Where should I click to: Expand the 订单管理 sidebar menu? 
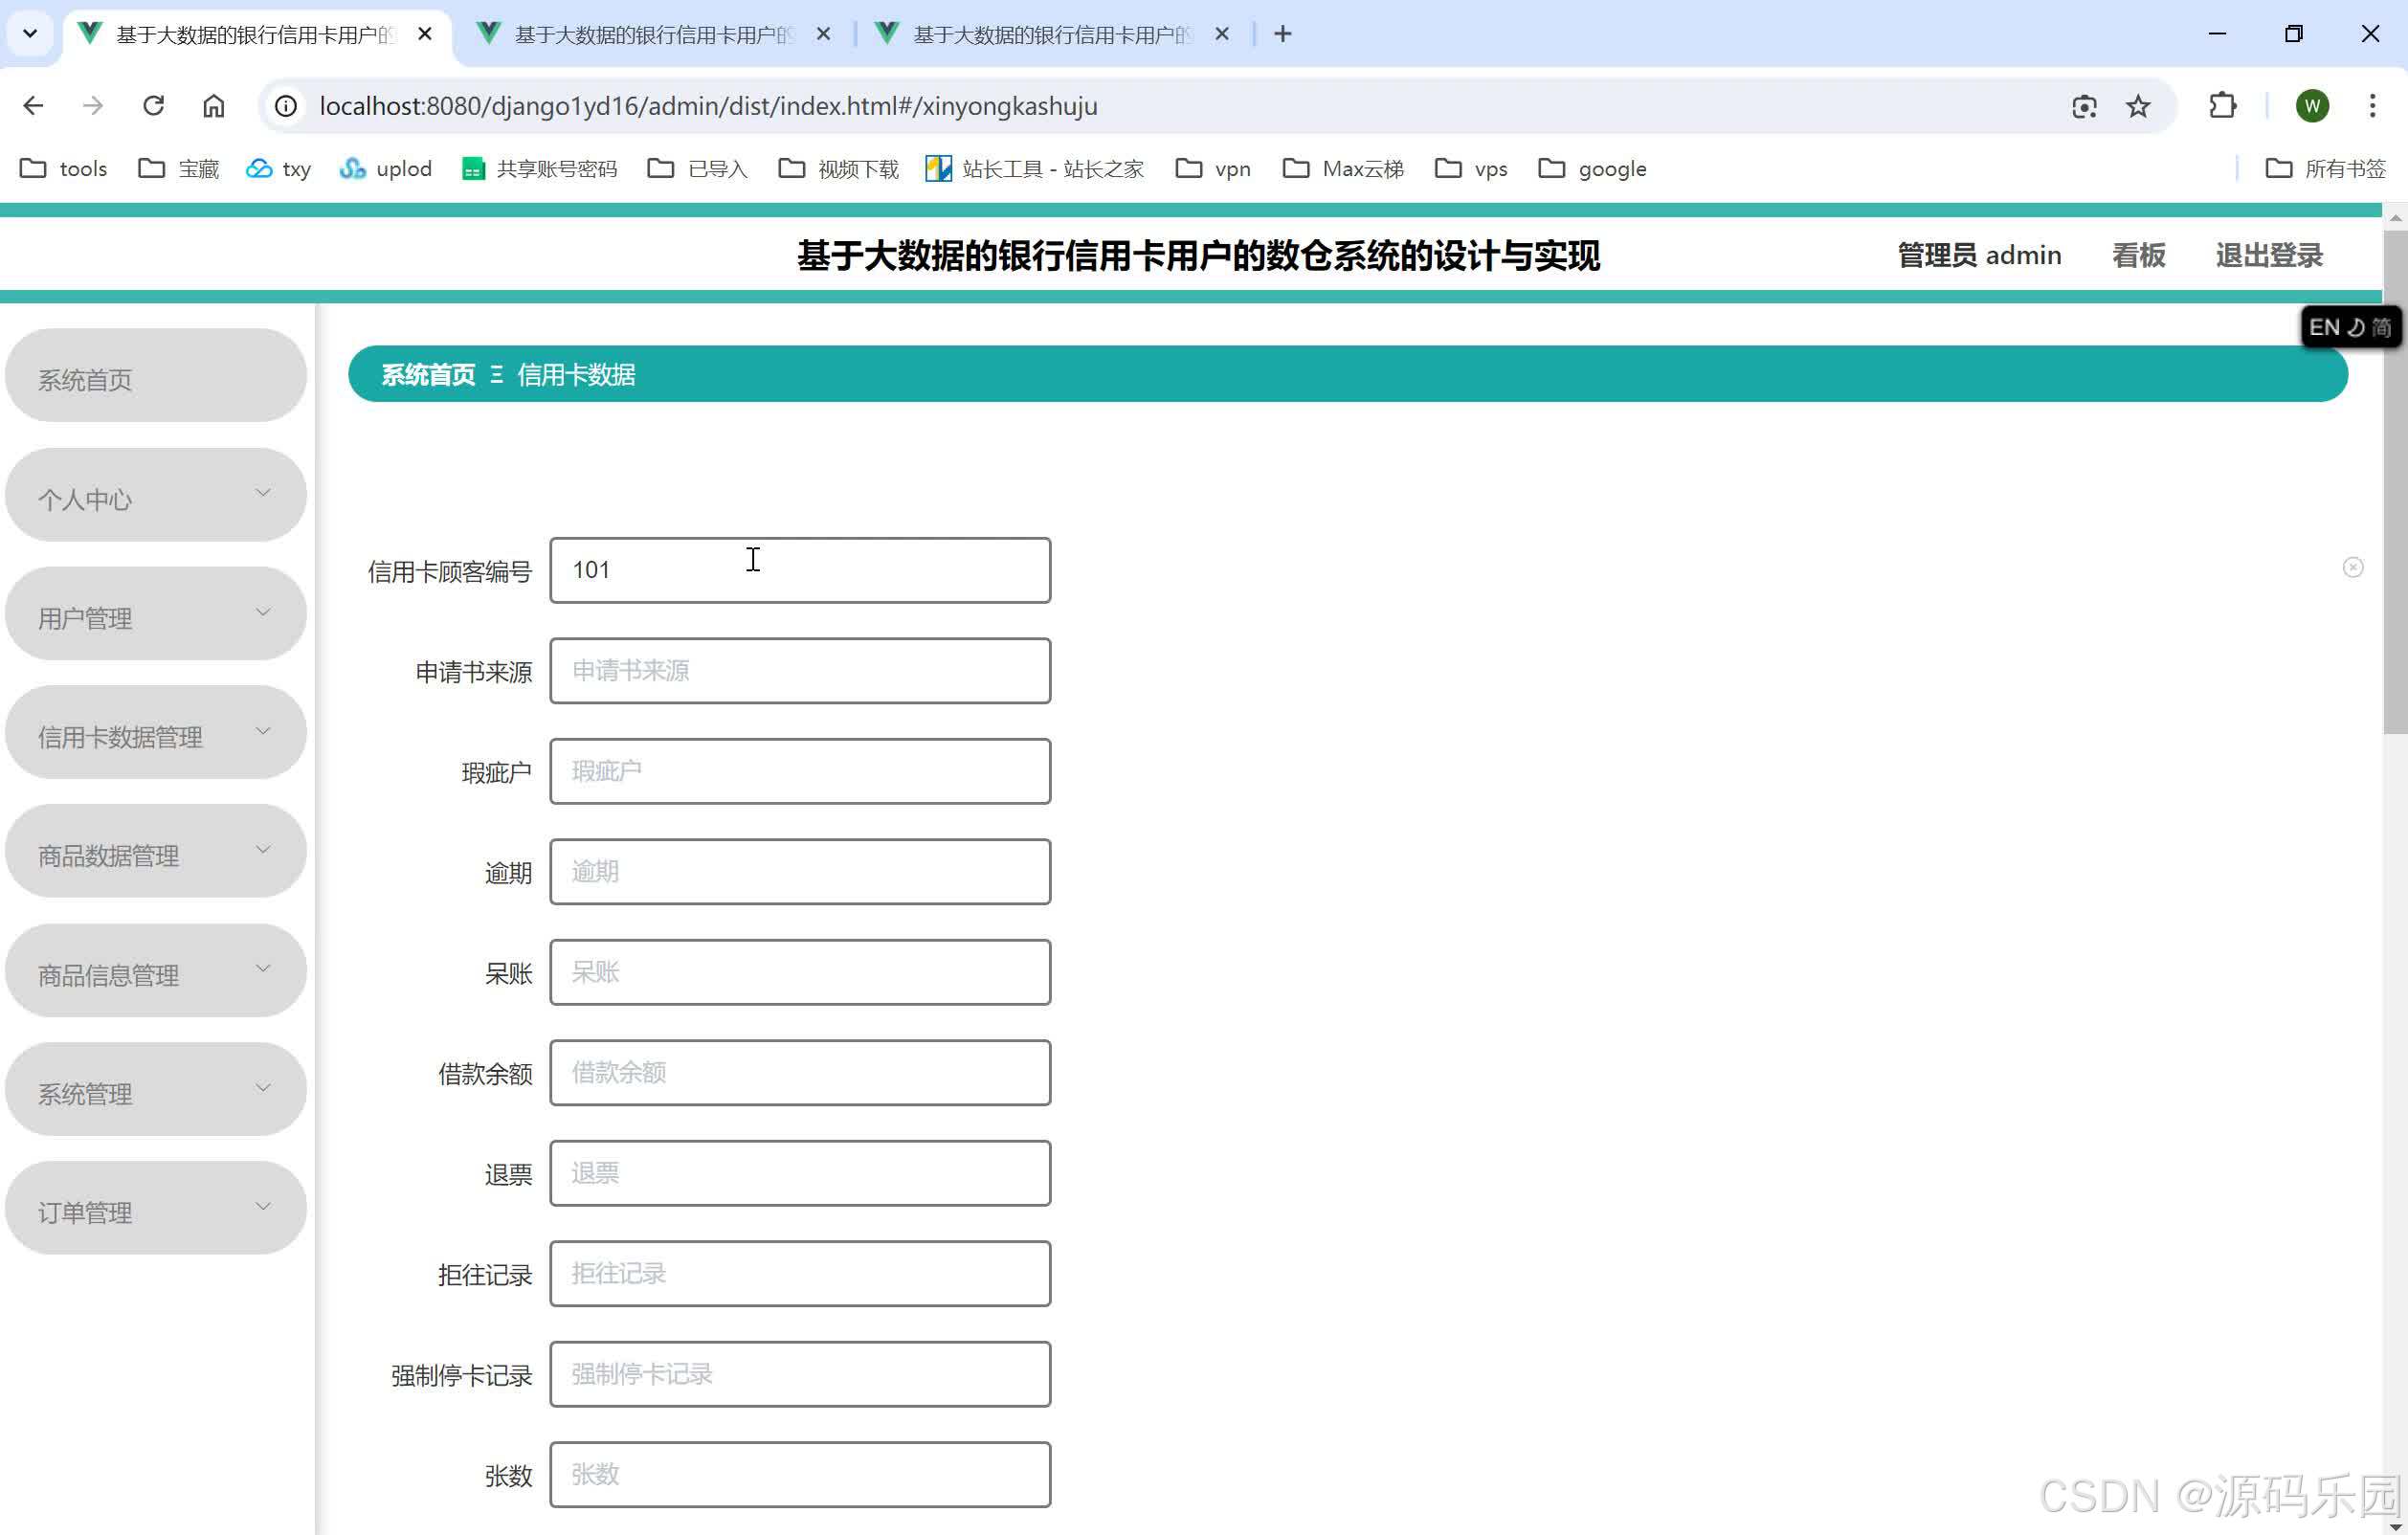pos(155,1210)
